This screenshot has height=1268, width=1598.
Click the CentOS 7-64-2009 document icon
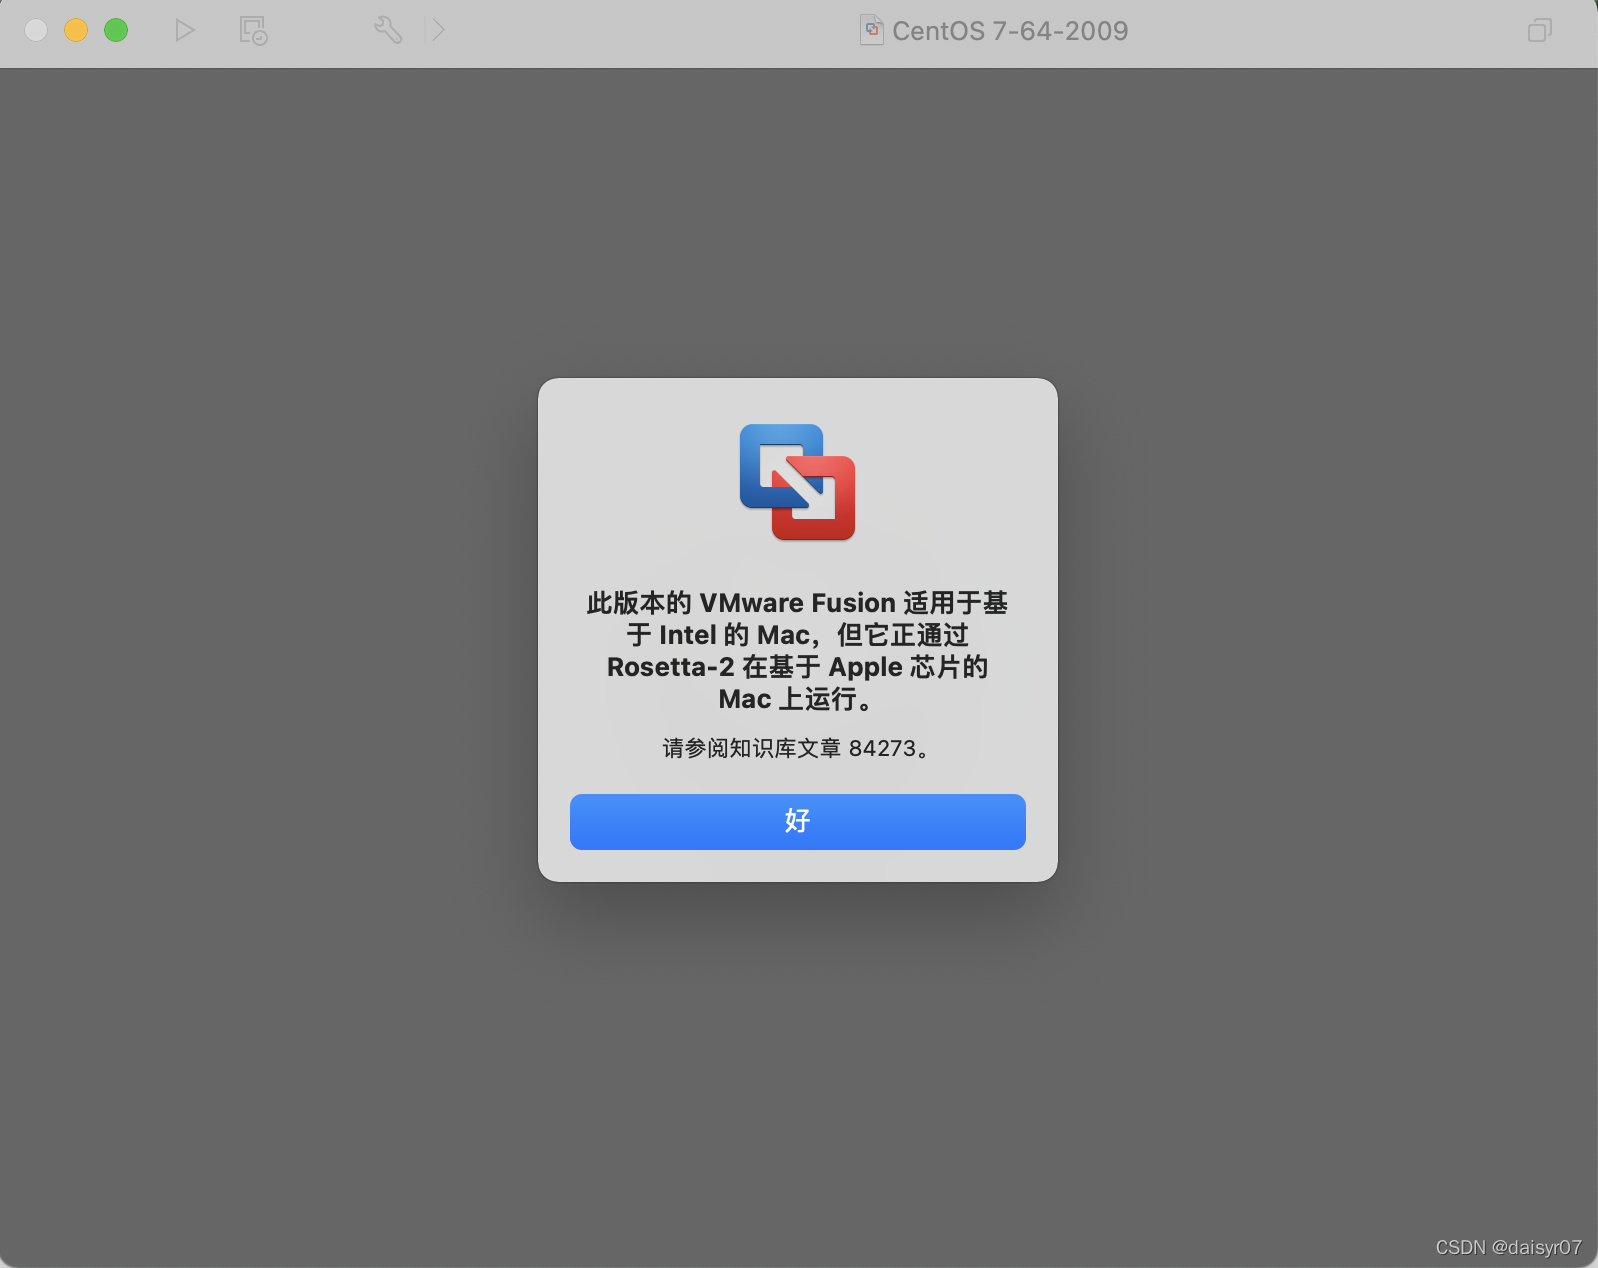click(872, 30)
